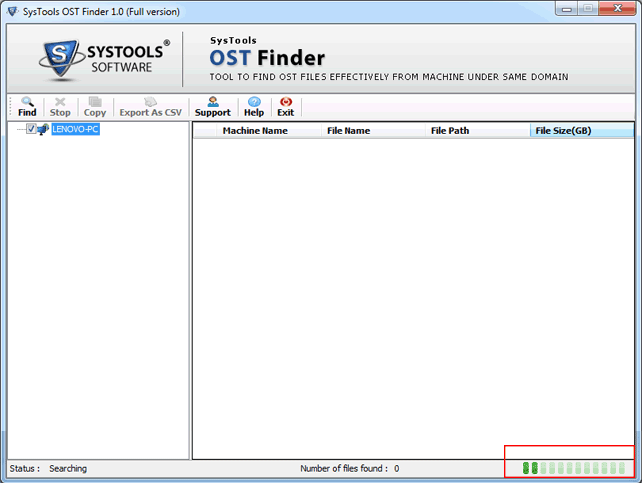Open the window system menu icon
642x483 pixels.
point(13,11)
